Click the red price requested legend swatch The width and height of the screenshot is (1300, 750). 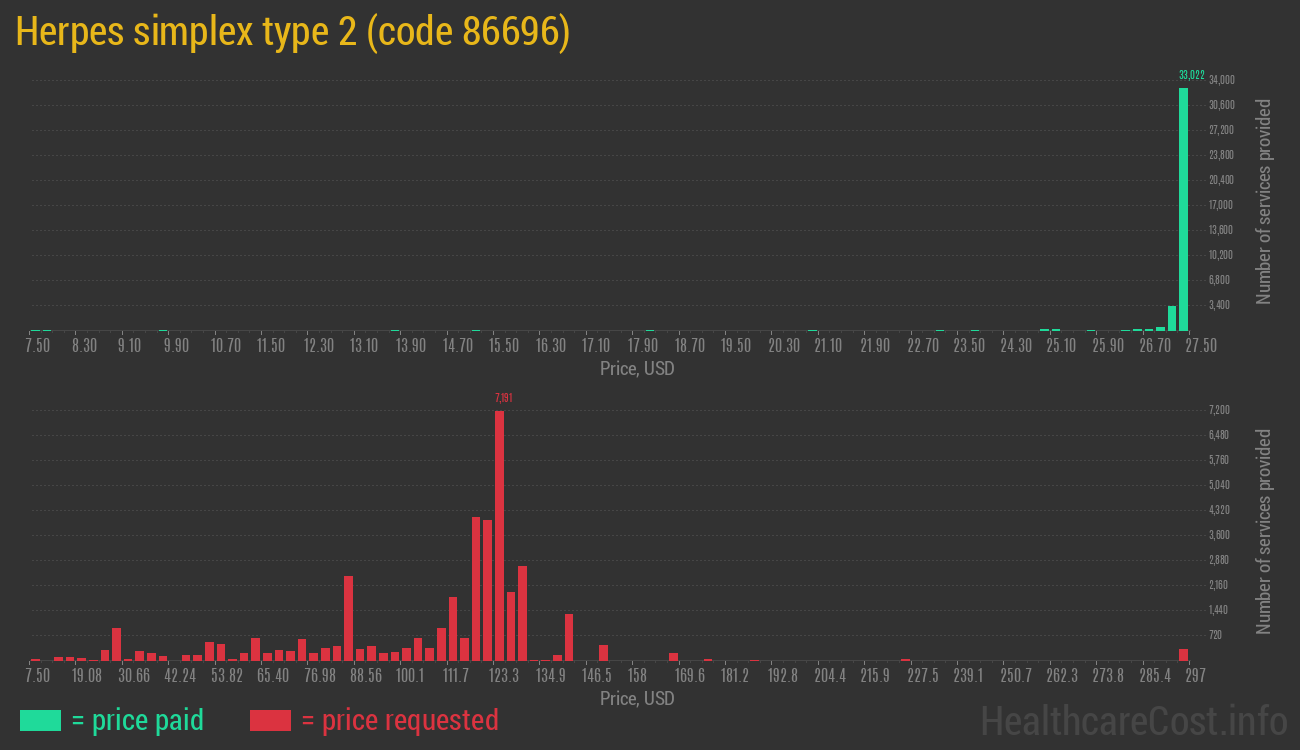pyautogui.click(x=270, y=720)
